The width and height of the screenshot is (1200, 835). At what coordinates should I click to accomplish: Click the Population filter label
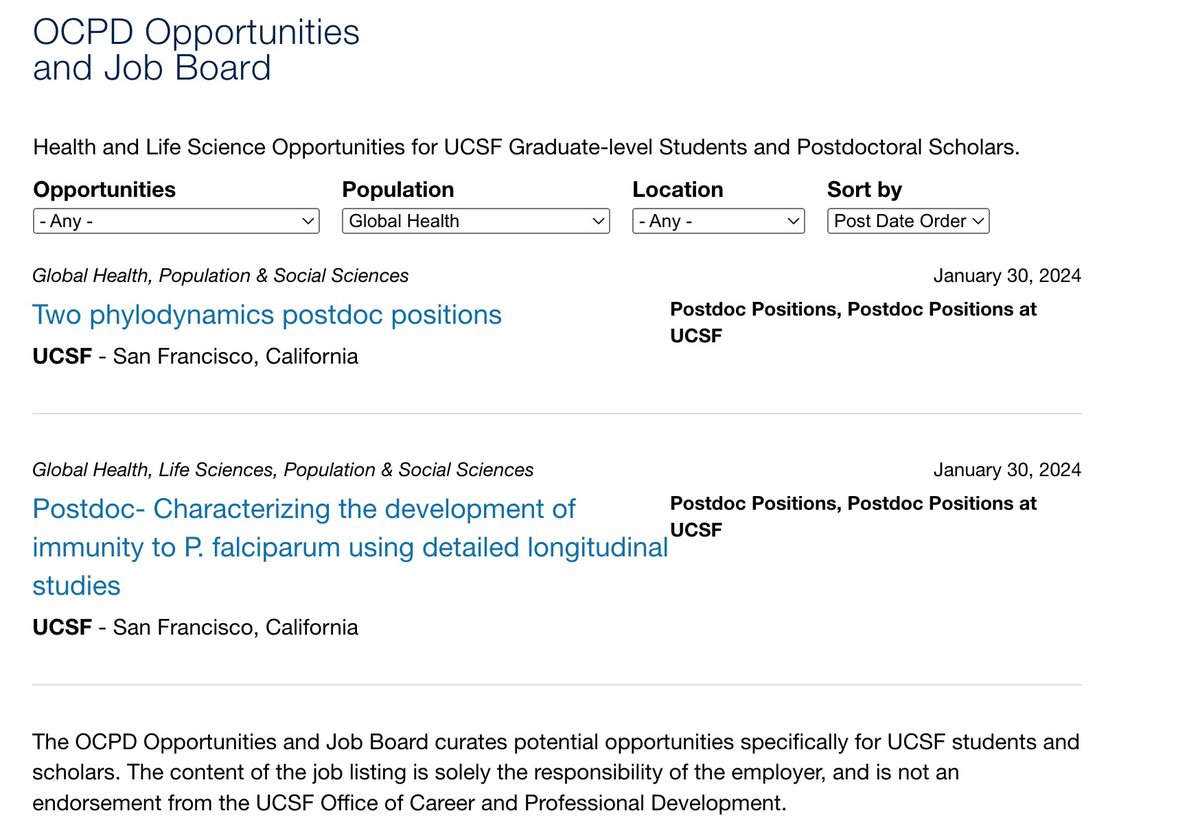398,190
